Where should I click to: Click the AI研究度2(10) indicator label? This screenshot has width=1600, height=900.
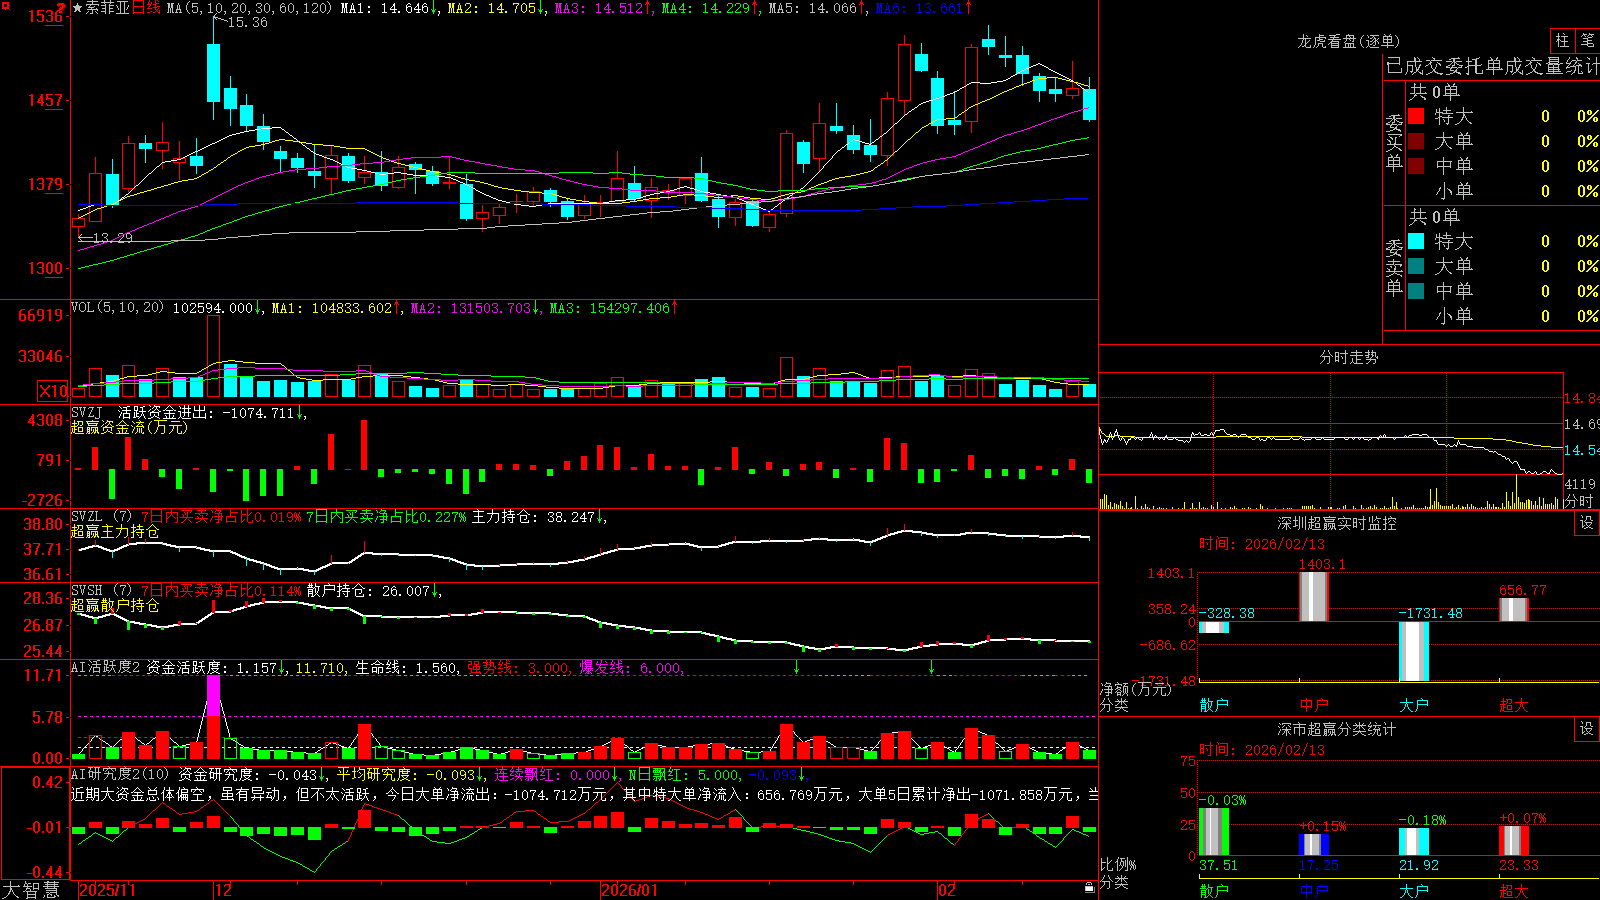pyautogui.click(x=120, y=774)
